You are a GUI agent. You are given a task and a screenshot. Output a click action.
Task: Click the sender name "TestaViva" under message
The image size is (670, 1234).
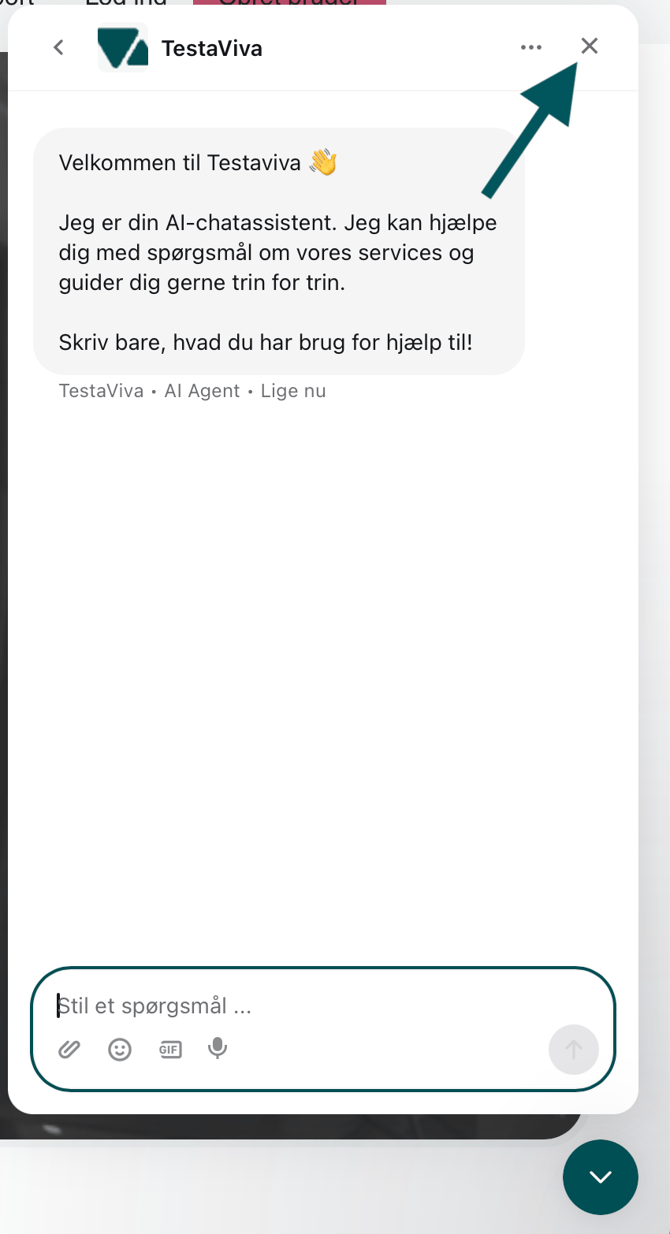(101, 391)
